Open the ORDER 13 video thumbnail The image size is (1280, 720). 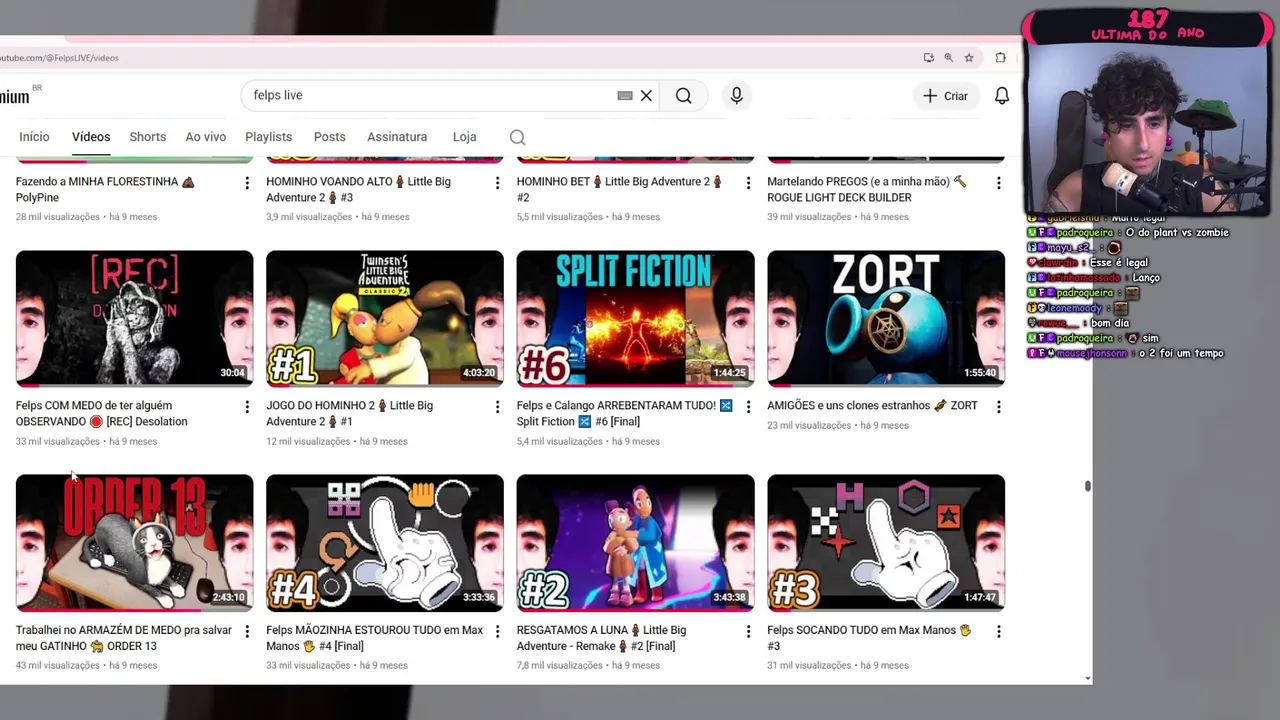click(x=134, y=543)
